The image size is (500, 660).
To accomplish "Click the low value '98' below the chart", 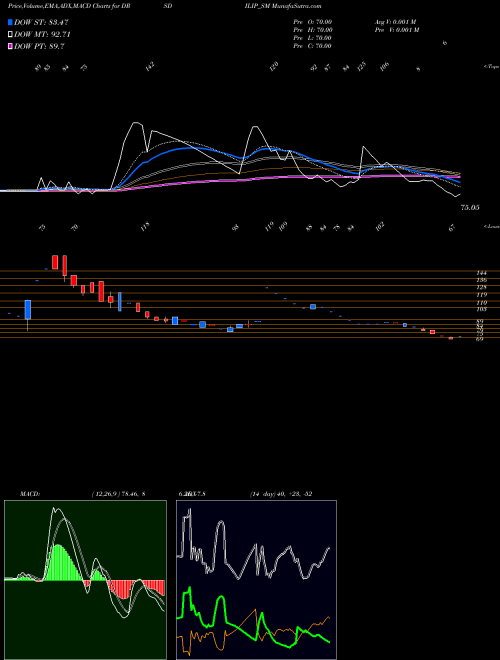I will pos(236,228).
